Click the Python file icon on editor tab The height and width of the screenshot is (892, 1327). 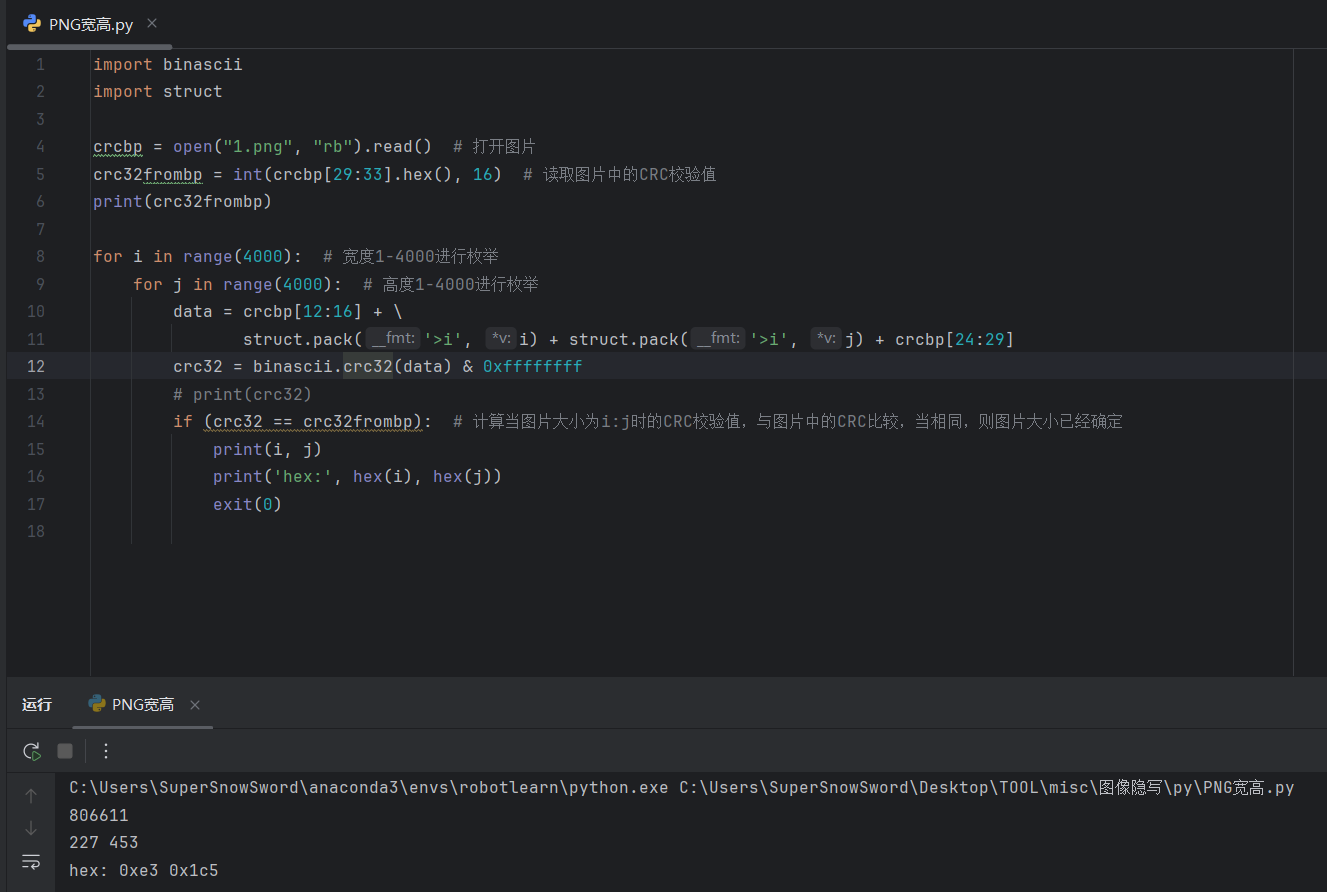point(32,24)
